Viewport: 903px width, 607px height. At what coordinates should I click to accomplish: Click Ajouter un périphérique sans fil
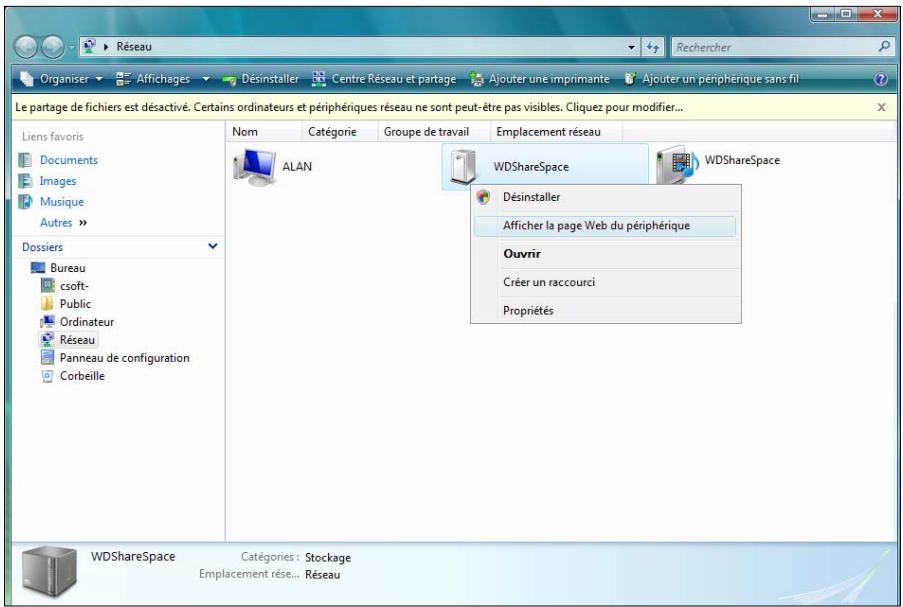(x=712, y=79)
